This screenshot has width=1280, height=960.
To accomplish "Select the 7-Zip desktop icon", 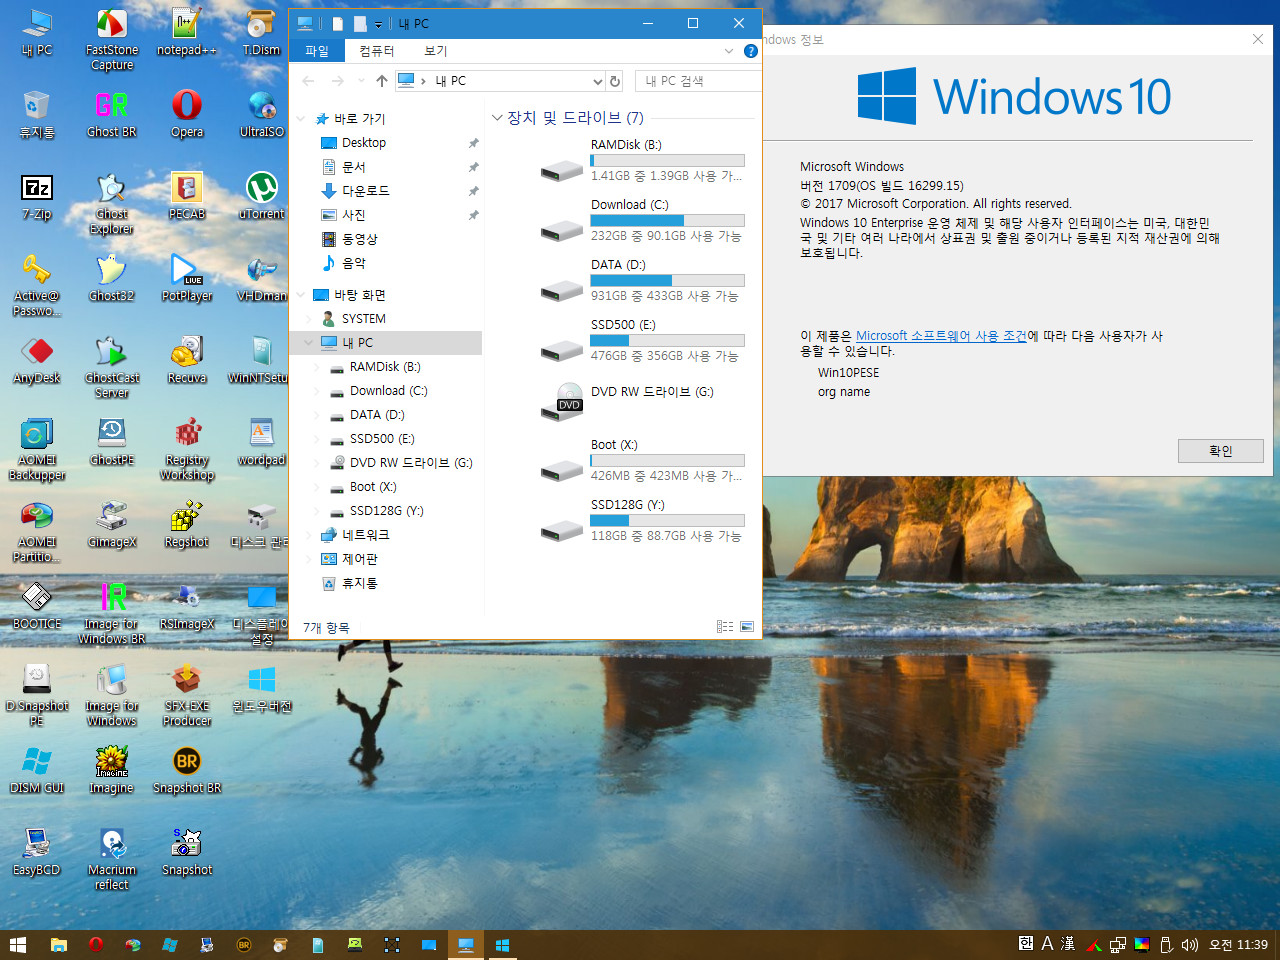I will point(37,195).
